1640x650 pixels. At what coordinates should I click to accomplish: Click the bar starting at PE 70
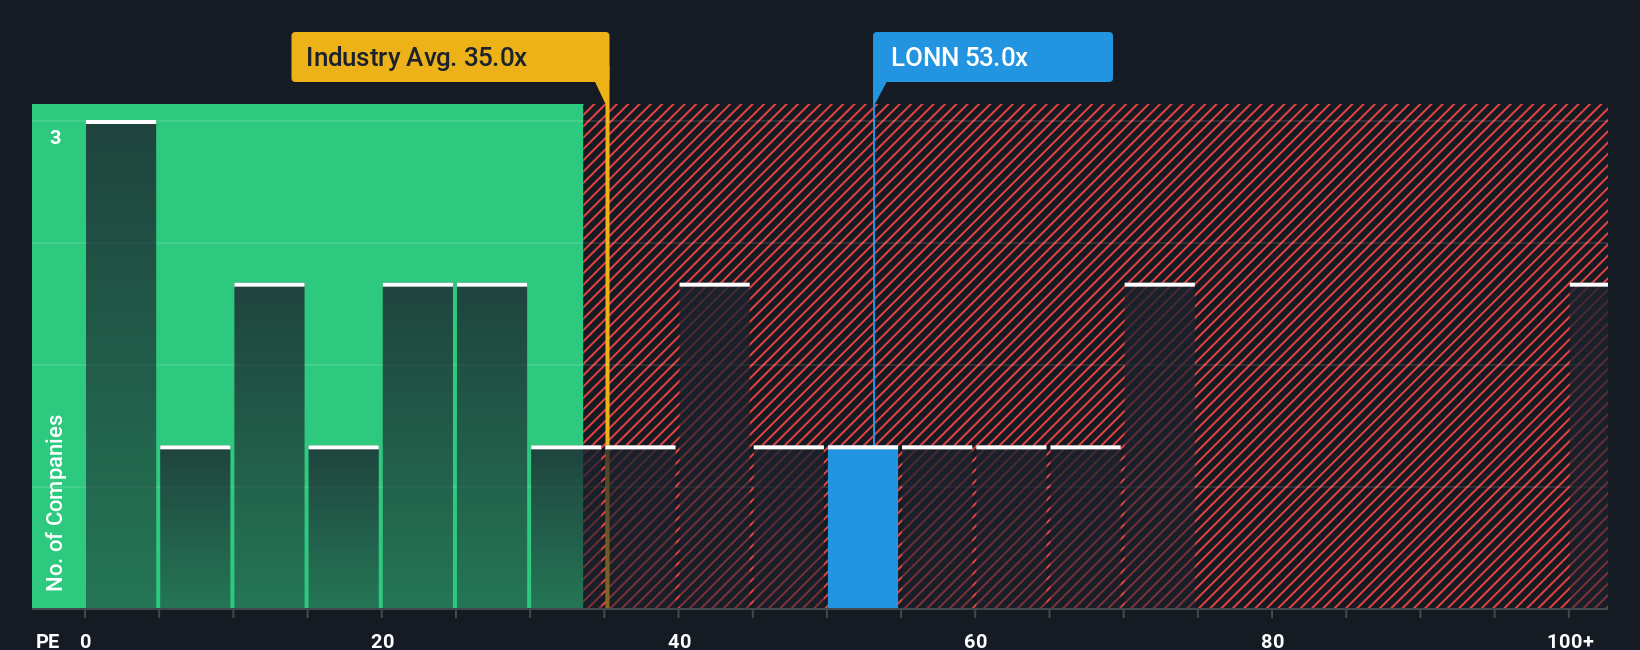[1160, 446]
